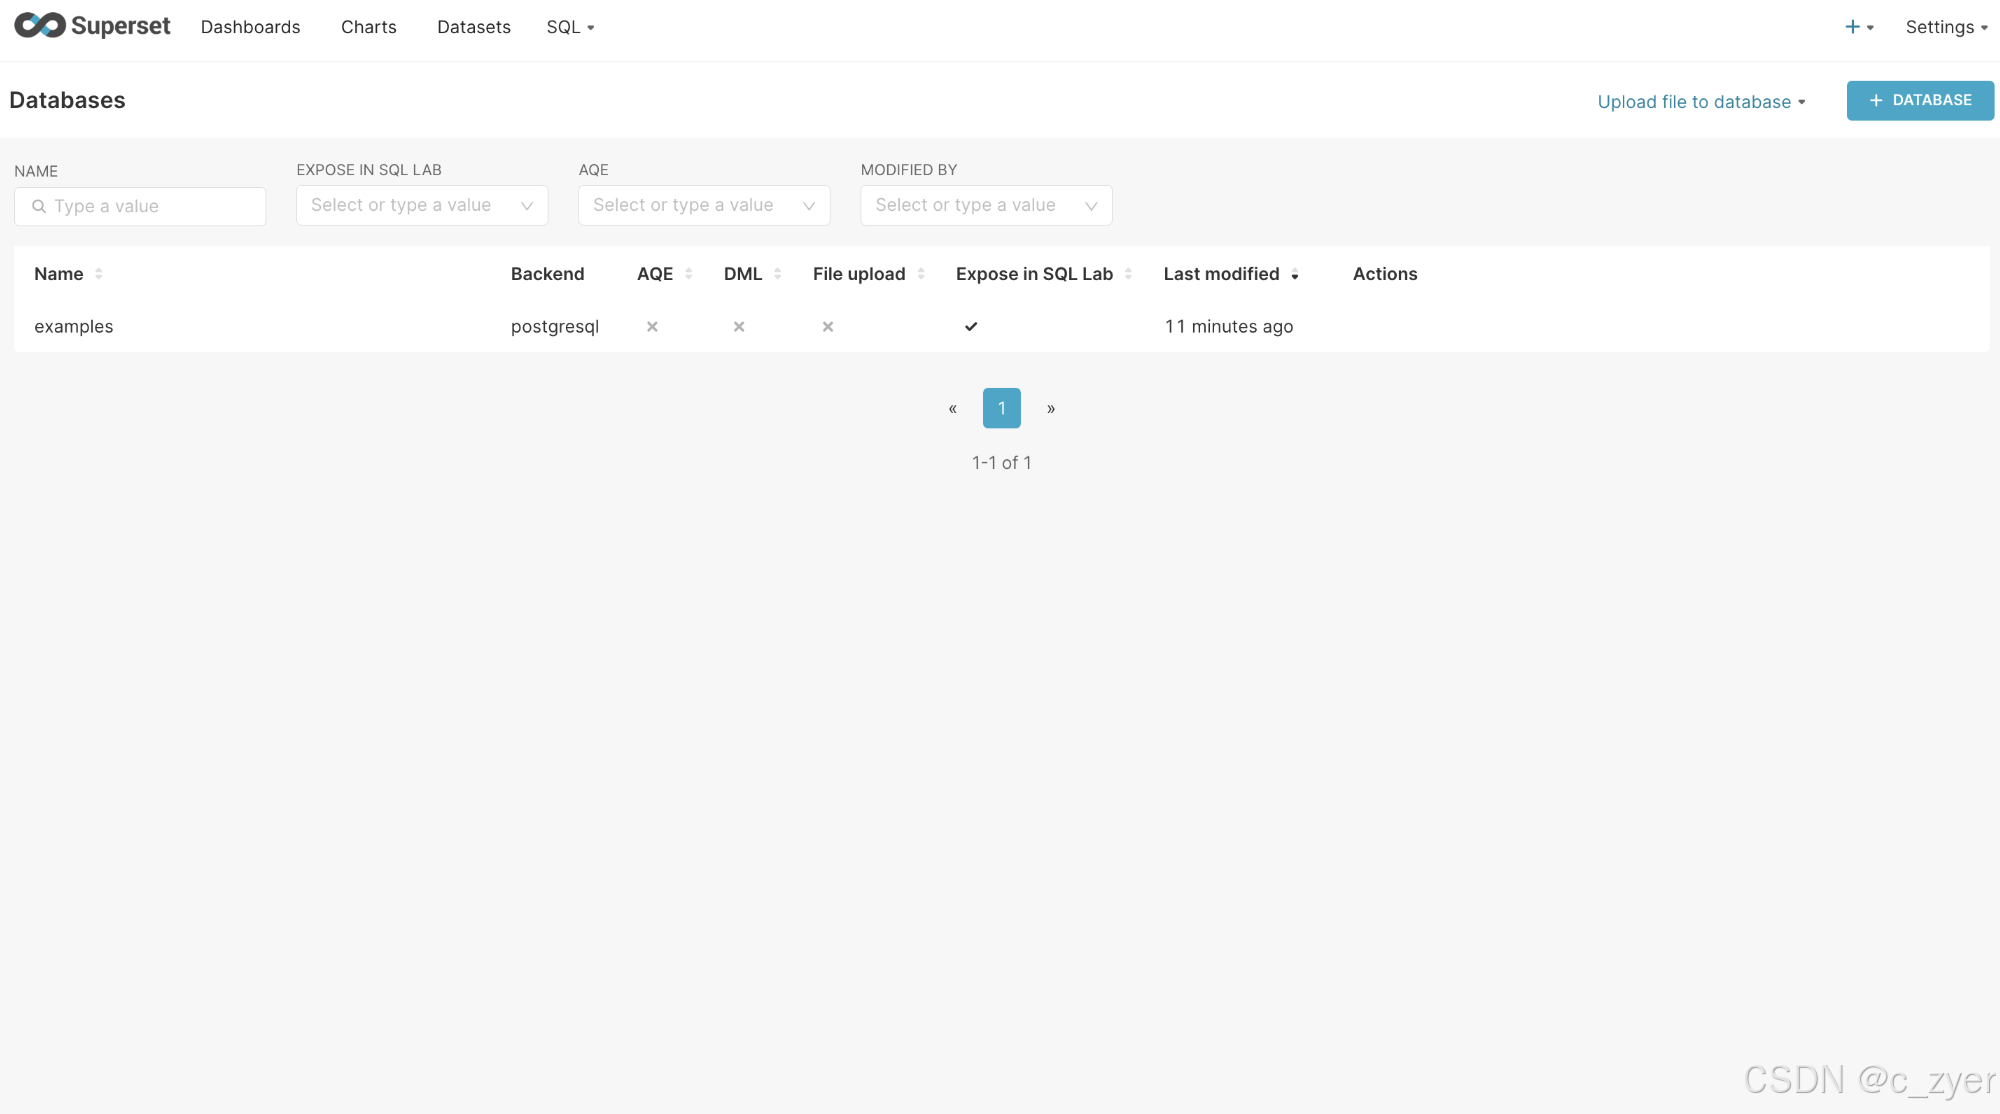Sort the table by Name column

click(x=68, y=274)
